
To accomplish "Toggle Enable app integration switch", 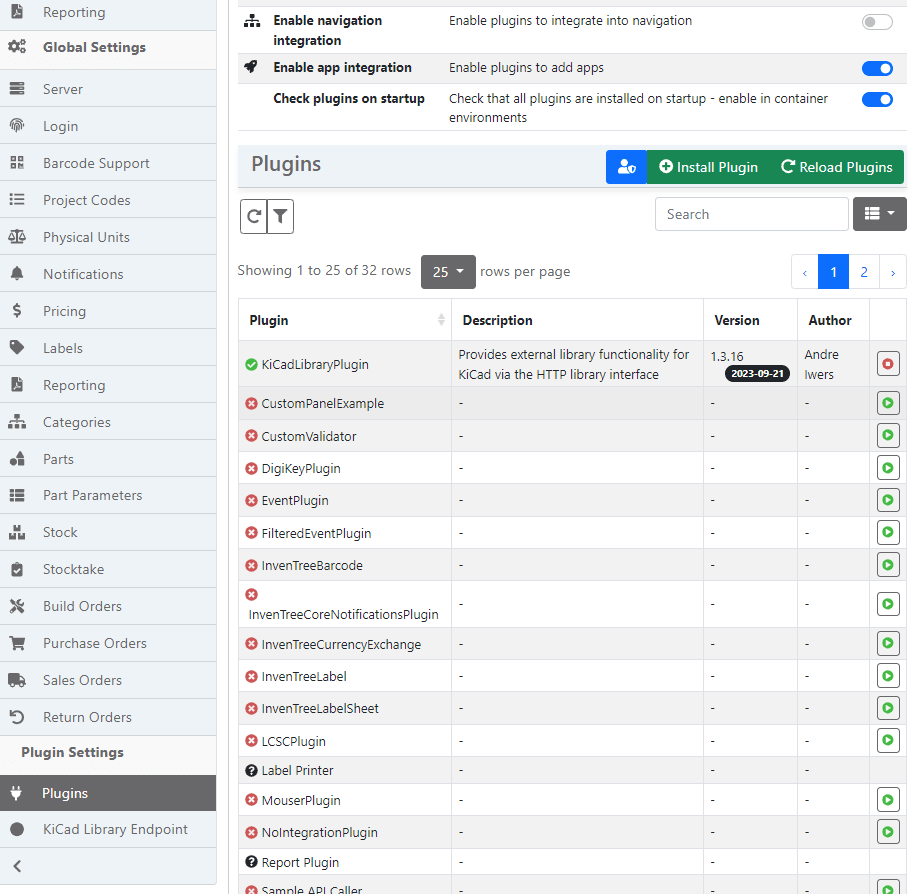I will [877, 68].
